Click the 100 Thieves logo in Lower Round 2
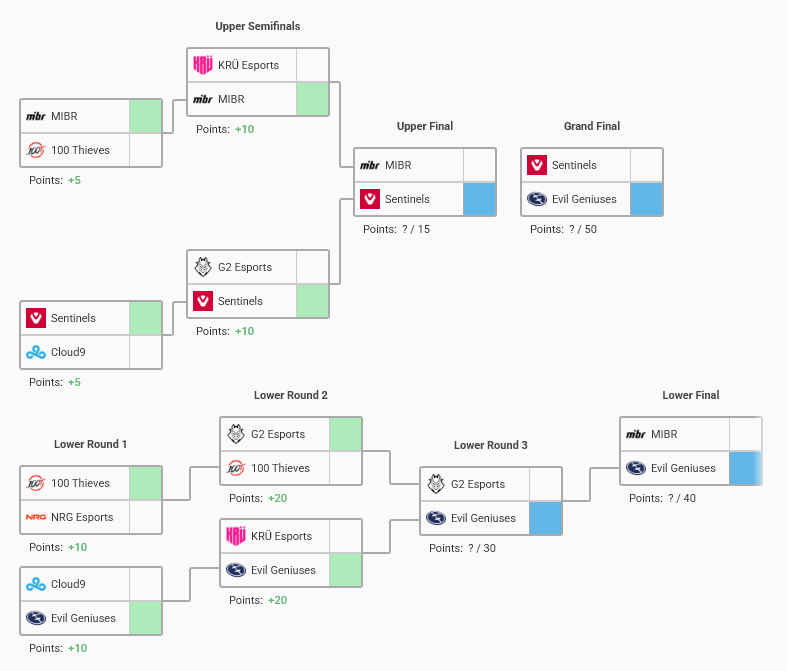Screen dimensions: 787x671 236,469
